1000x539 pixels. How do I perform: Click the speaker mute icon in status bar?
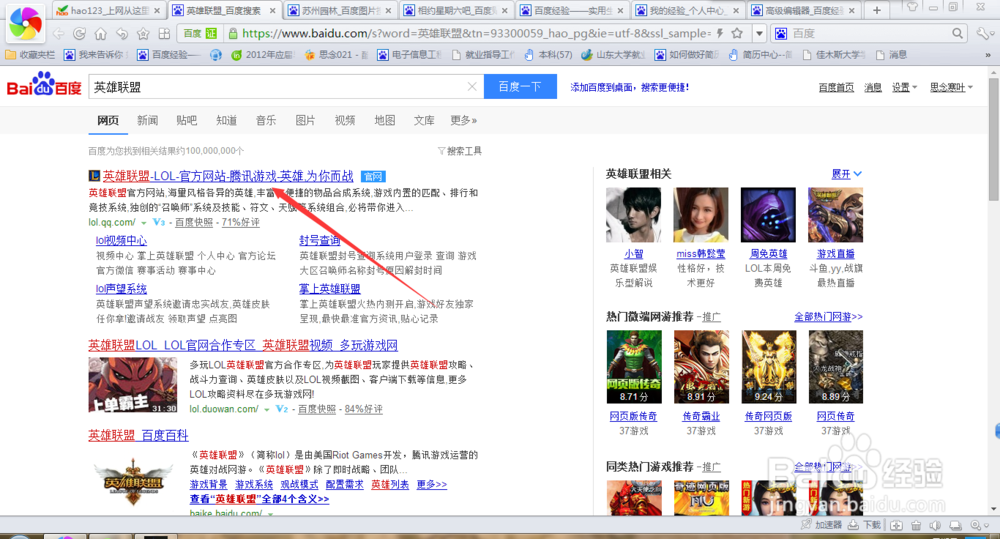click(935, 526)
